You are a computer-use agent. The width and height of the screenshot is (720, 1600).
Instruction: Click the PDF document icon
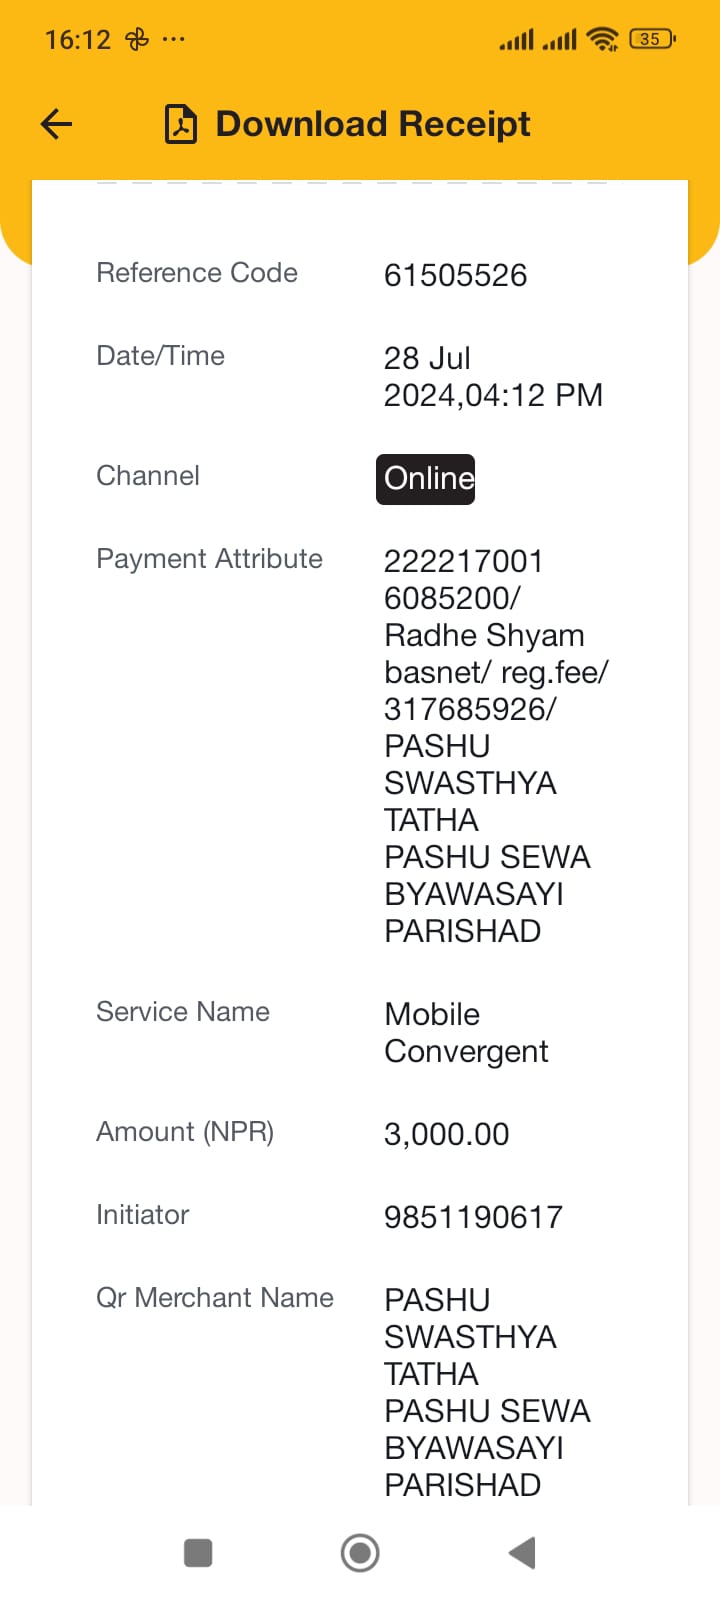point(181,124)
